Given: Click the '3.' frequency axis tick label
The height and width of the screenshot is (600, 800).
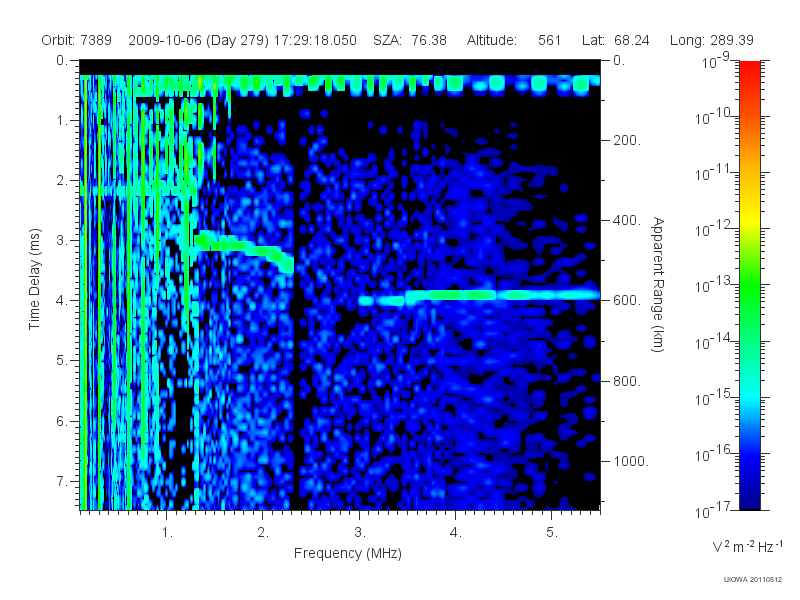Looking at the screenshot, I should click(360, 533).
